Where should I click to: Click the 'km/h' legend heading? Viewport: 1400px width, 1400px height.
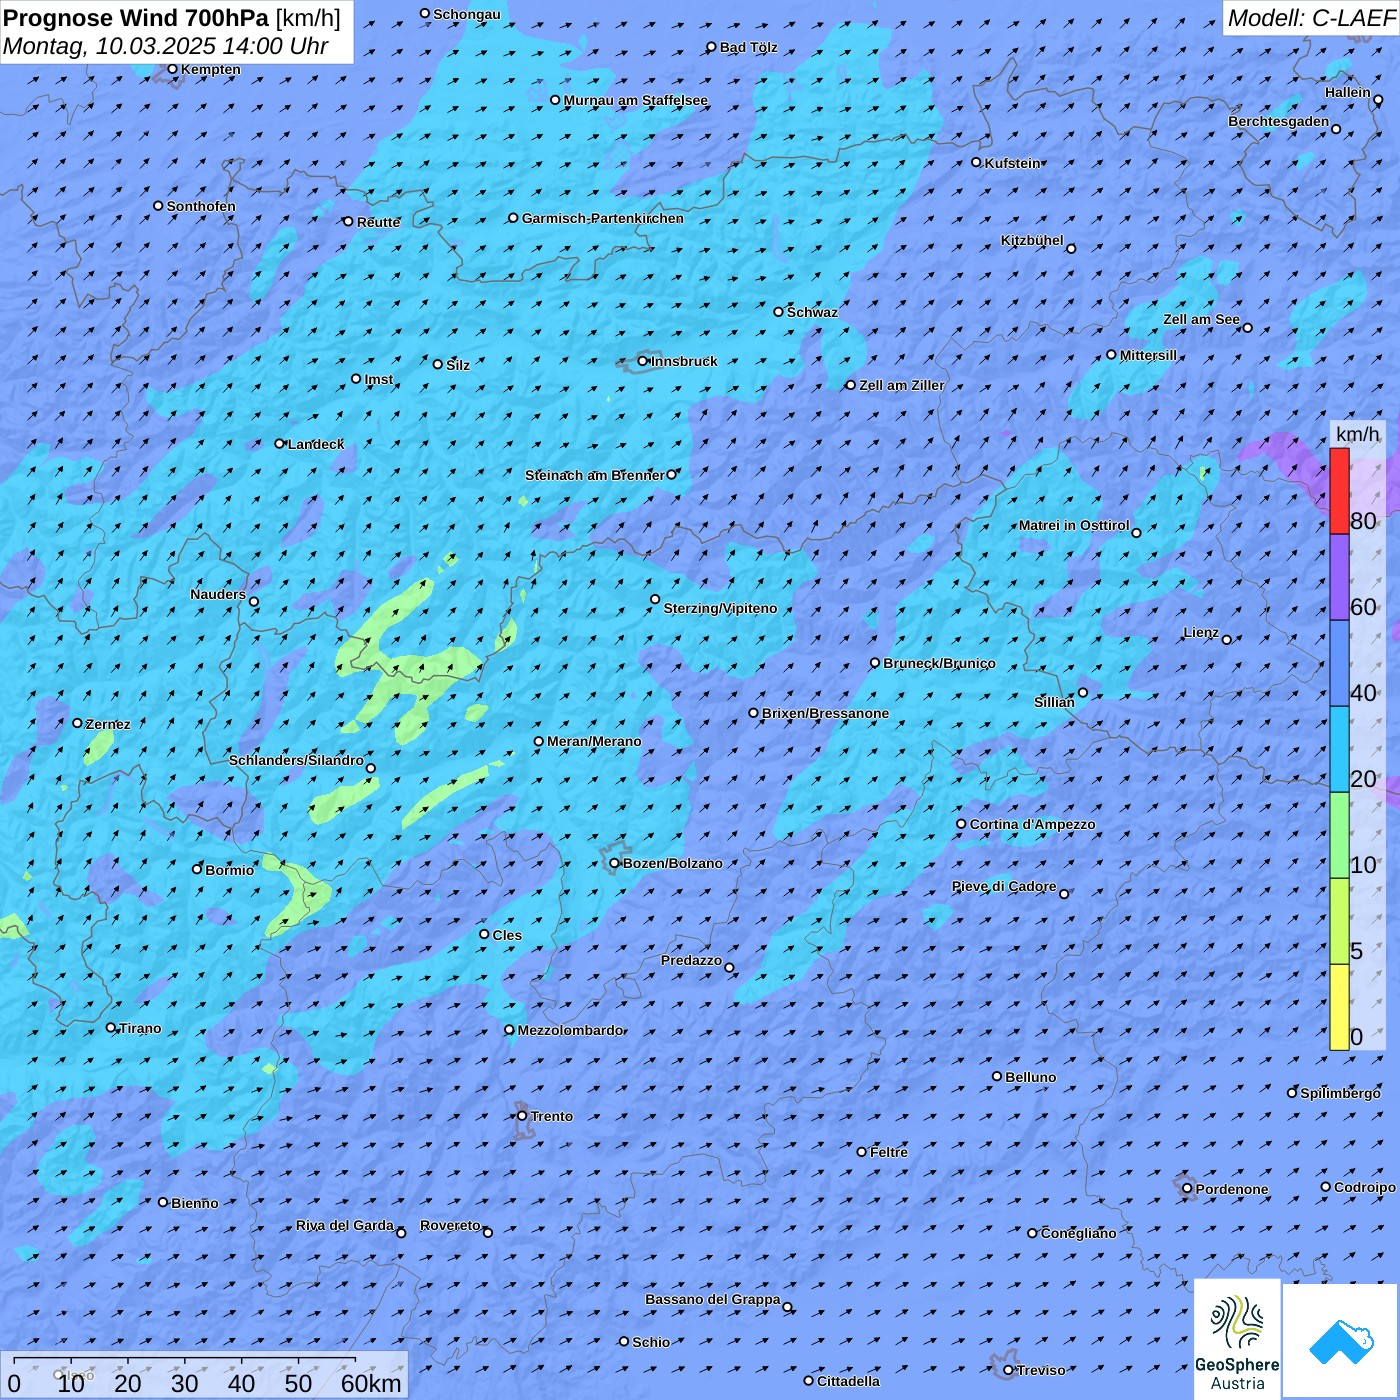click(1358, 433)
